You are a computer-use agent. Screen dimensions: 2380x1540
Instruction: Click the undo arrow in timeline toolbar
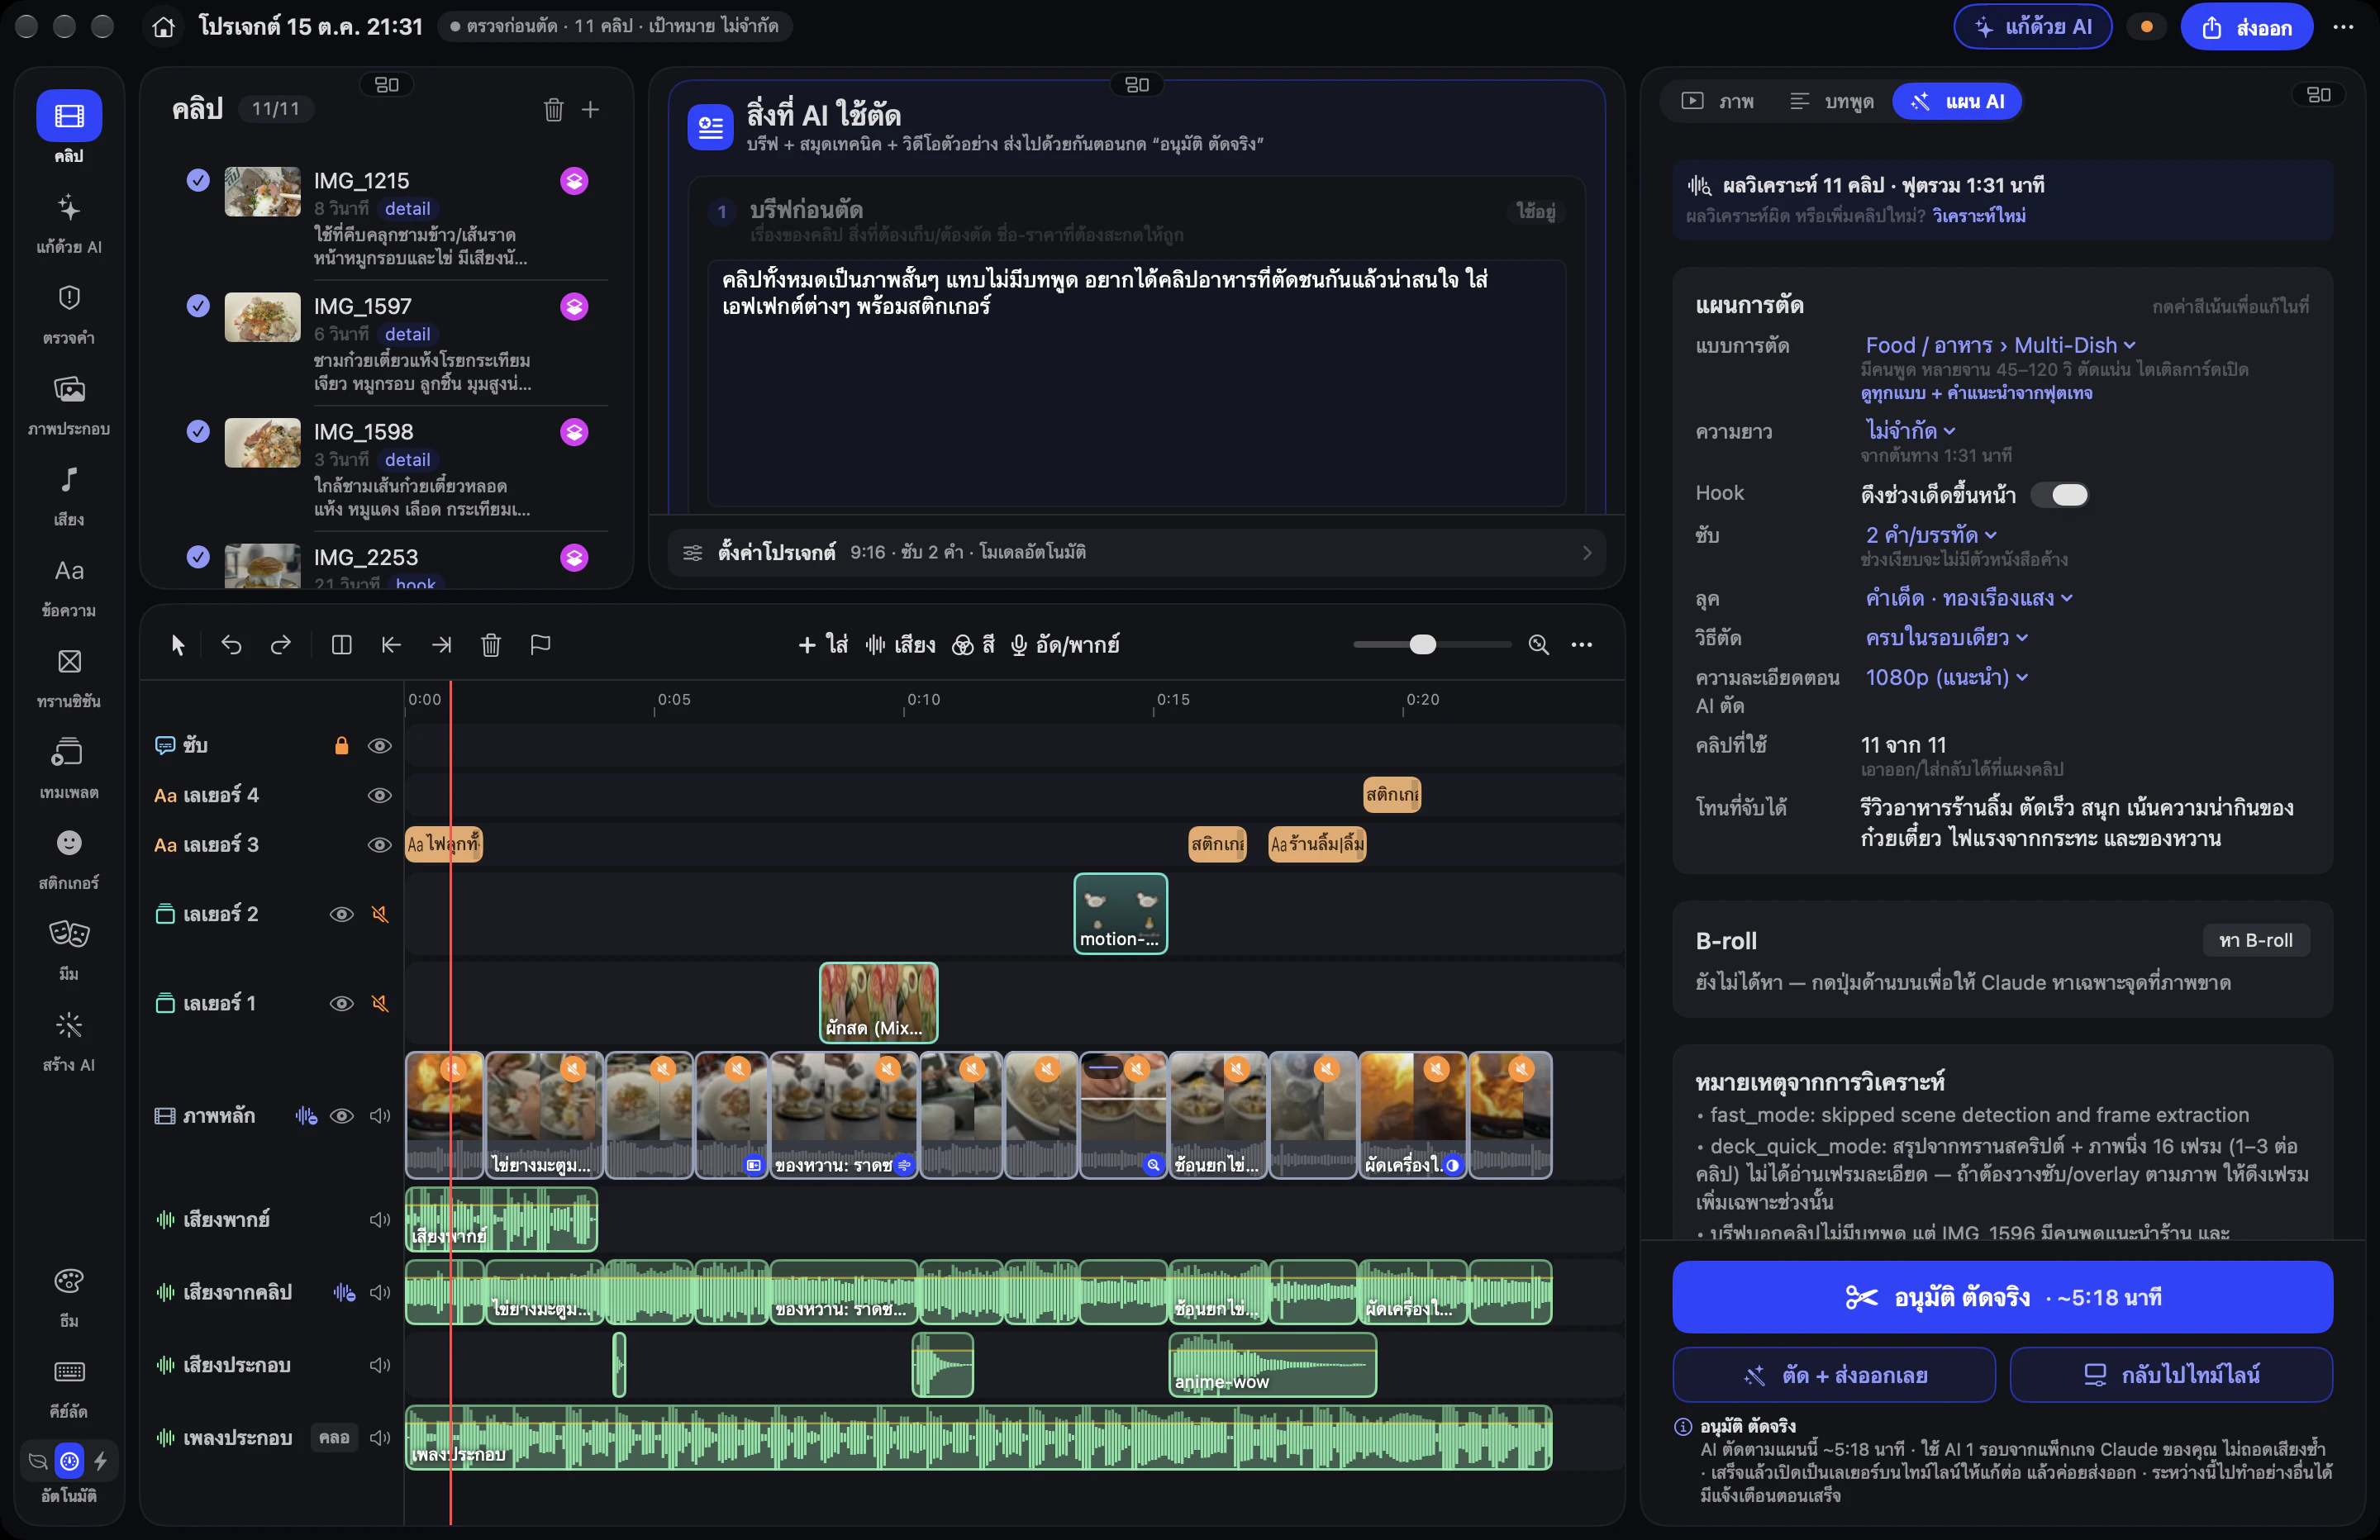pyautogui.click(x=231, y=645)
